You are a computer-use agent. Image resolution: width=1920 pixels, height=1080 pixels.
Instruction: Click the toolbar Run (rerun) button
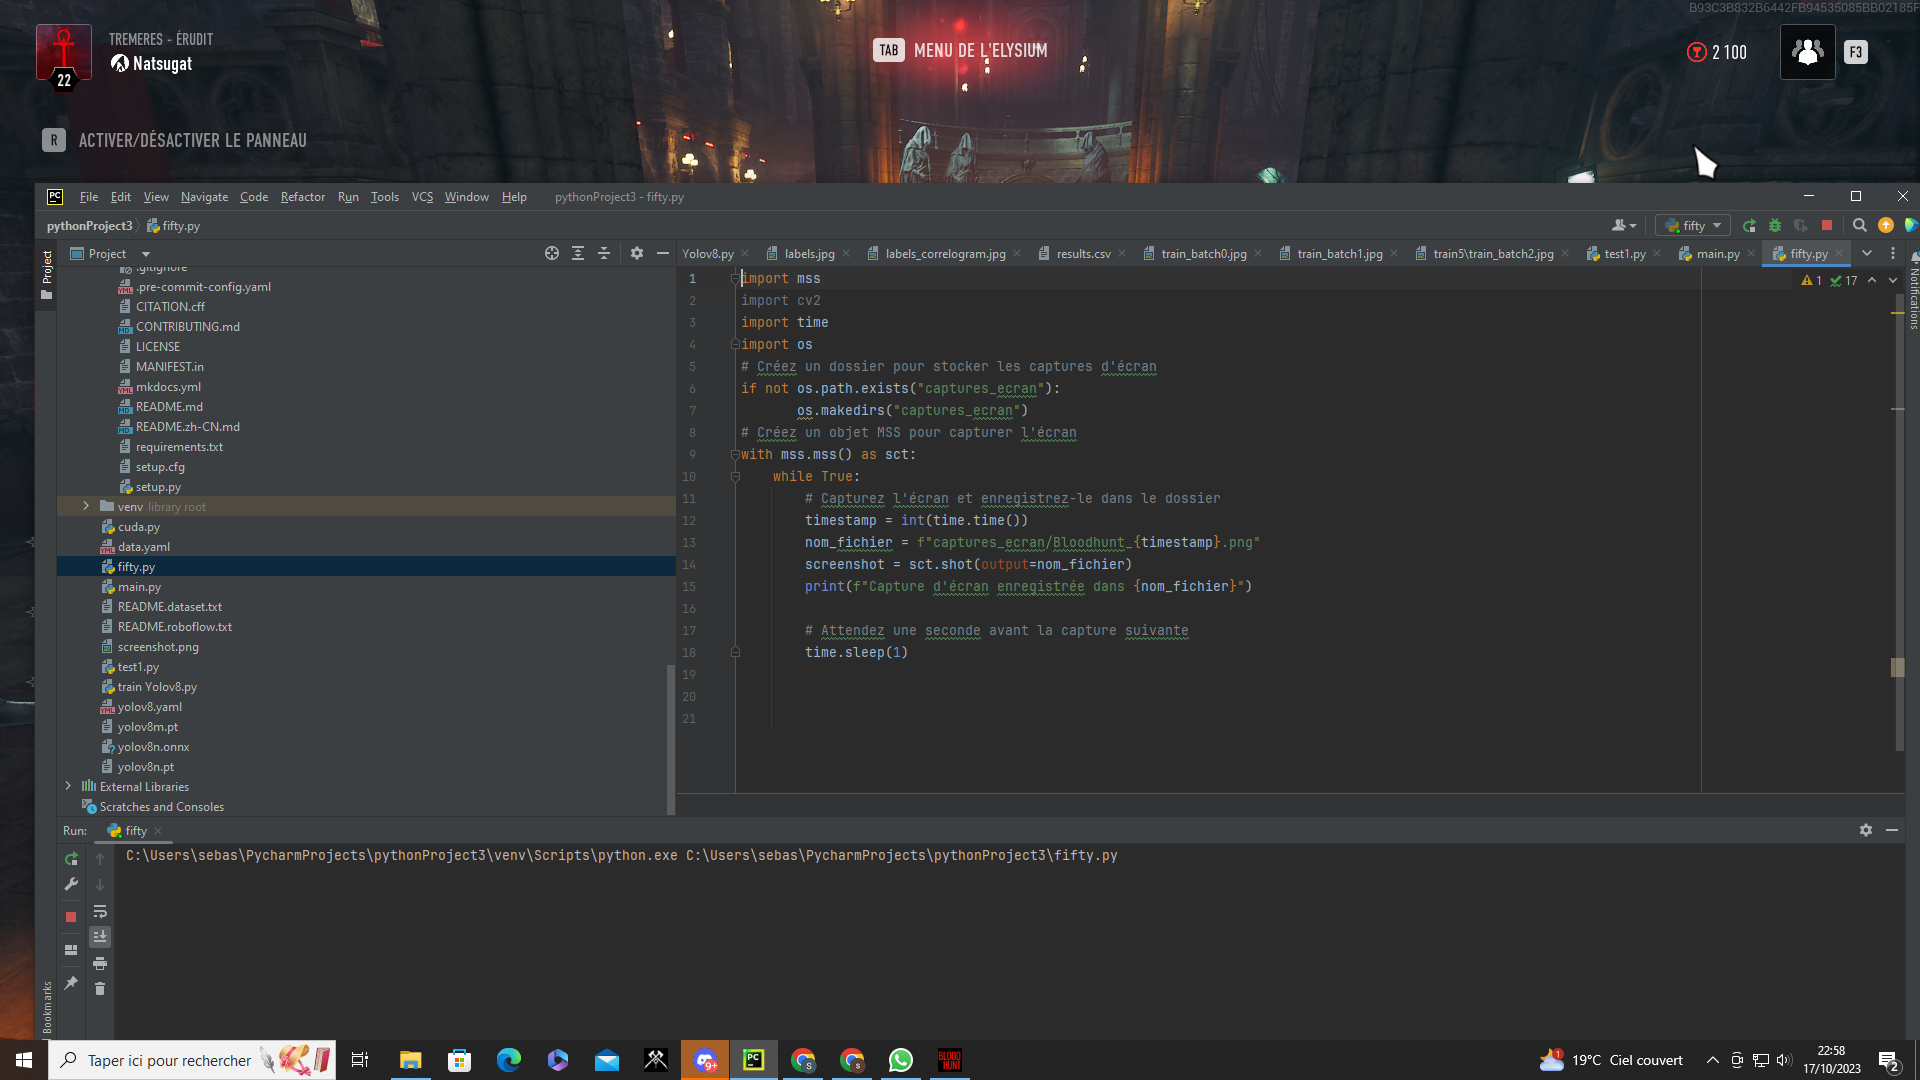click(x=1749, y=226)
